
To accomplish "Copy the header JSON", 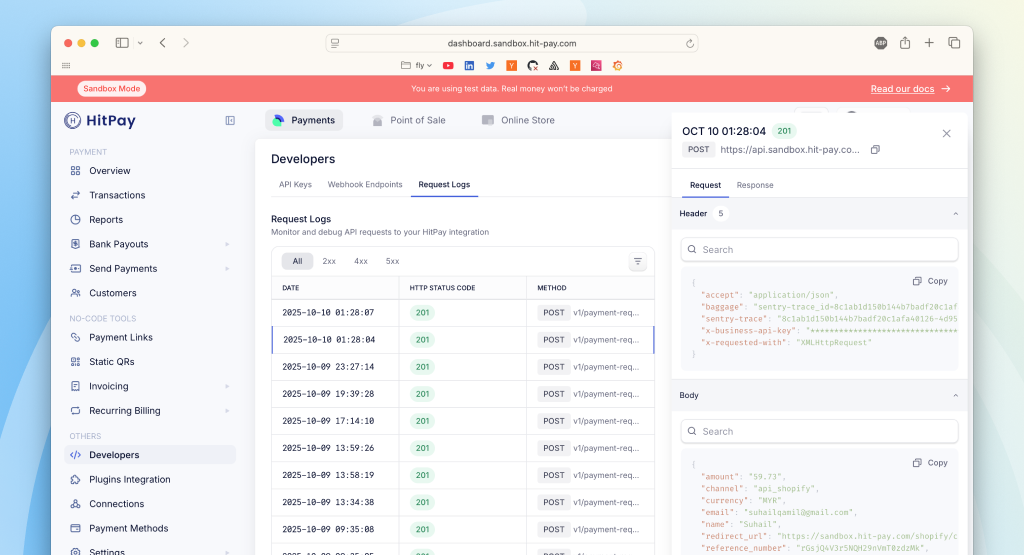I will click(930, 281).
